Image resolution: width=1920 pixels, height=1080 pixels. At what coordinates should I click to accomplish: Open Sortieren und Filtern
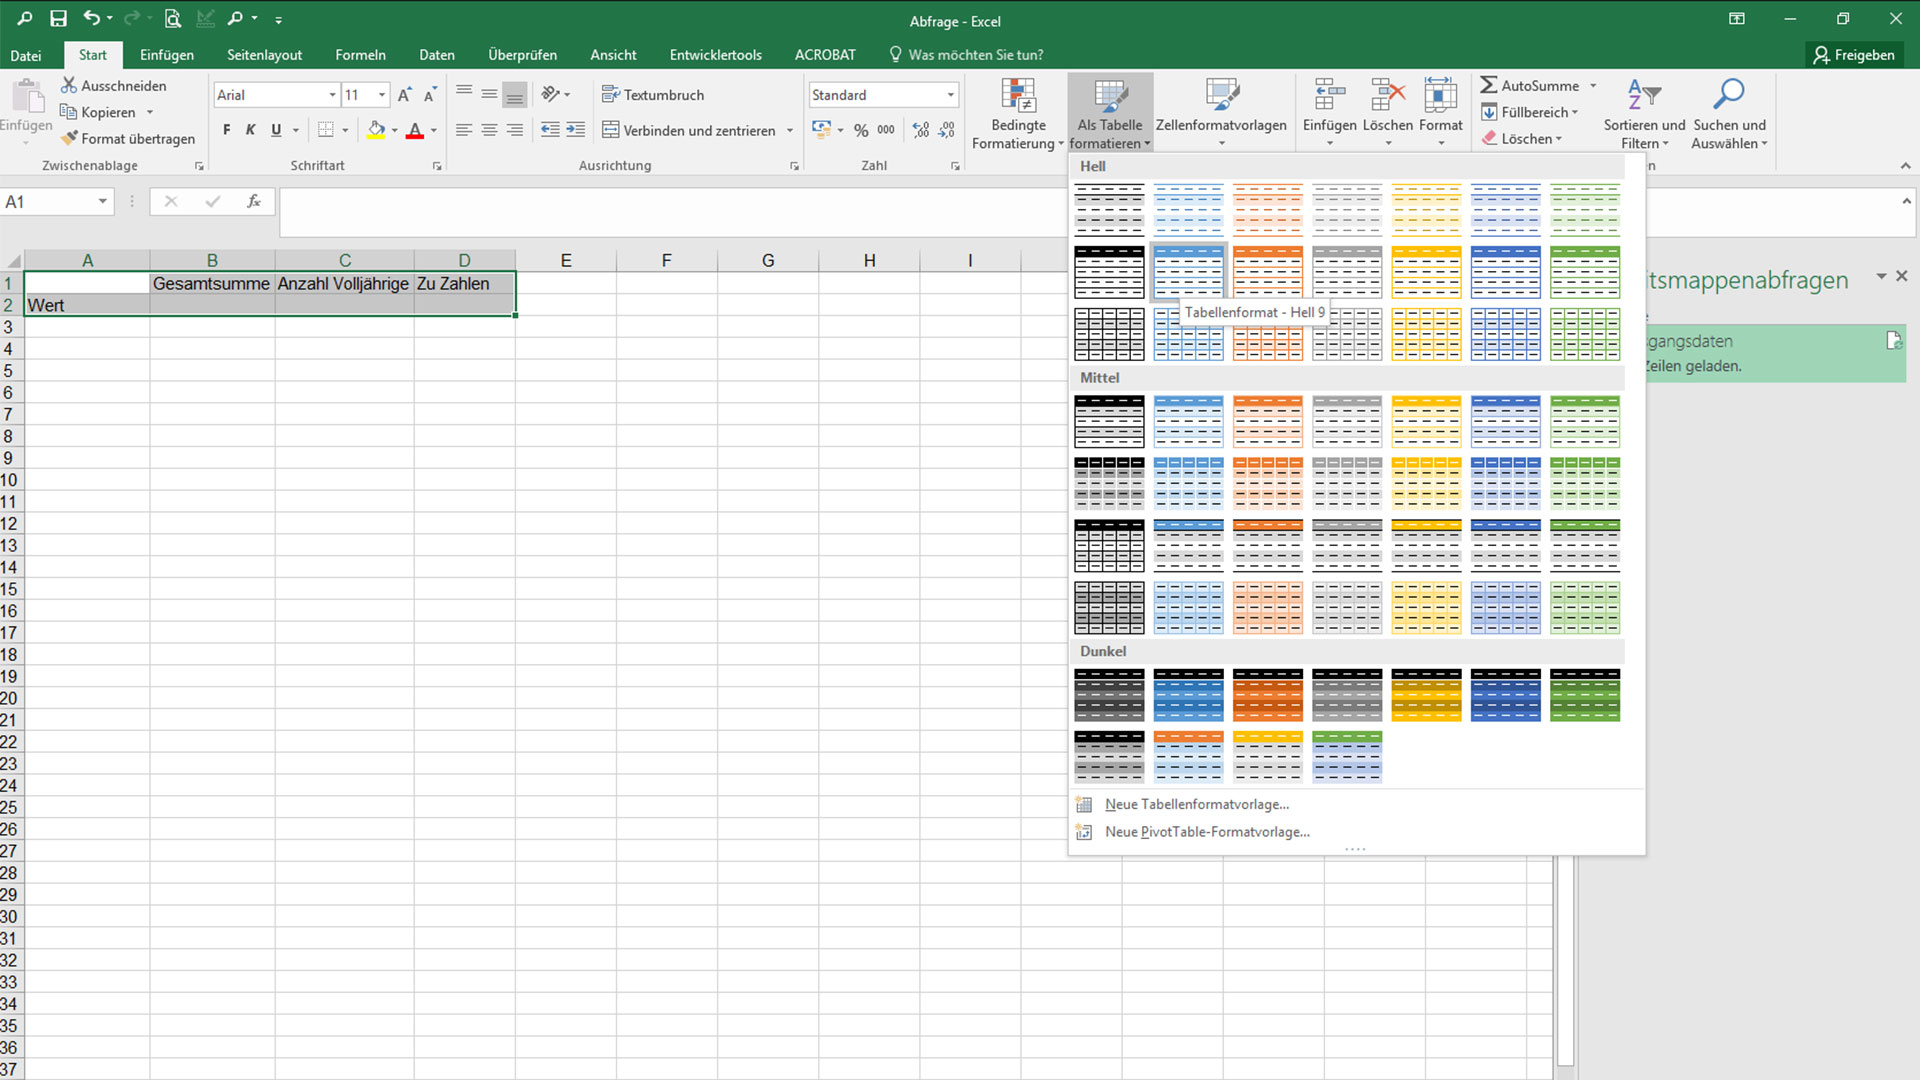(1643, 112)
